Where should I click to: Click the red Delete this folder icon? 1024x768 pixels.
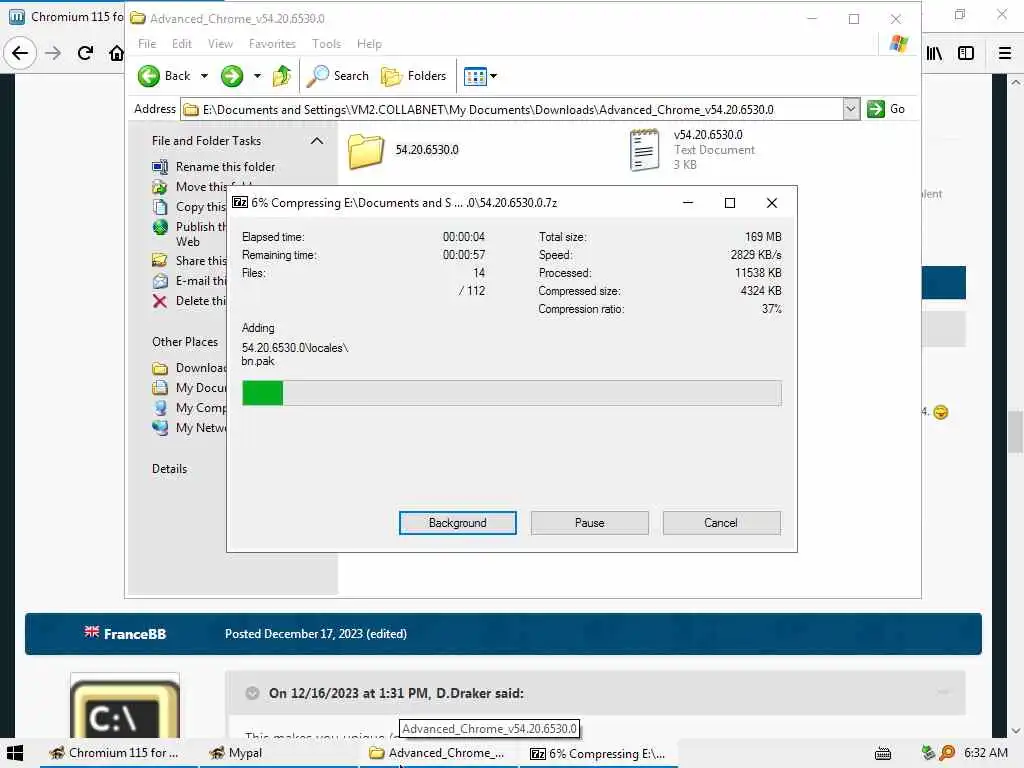(x=160, y=301)
